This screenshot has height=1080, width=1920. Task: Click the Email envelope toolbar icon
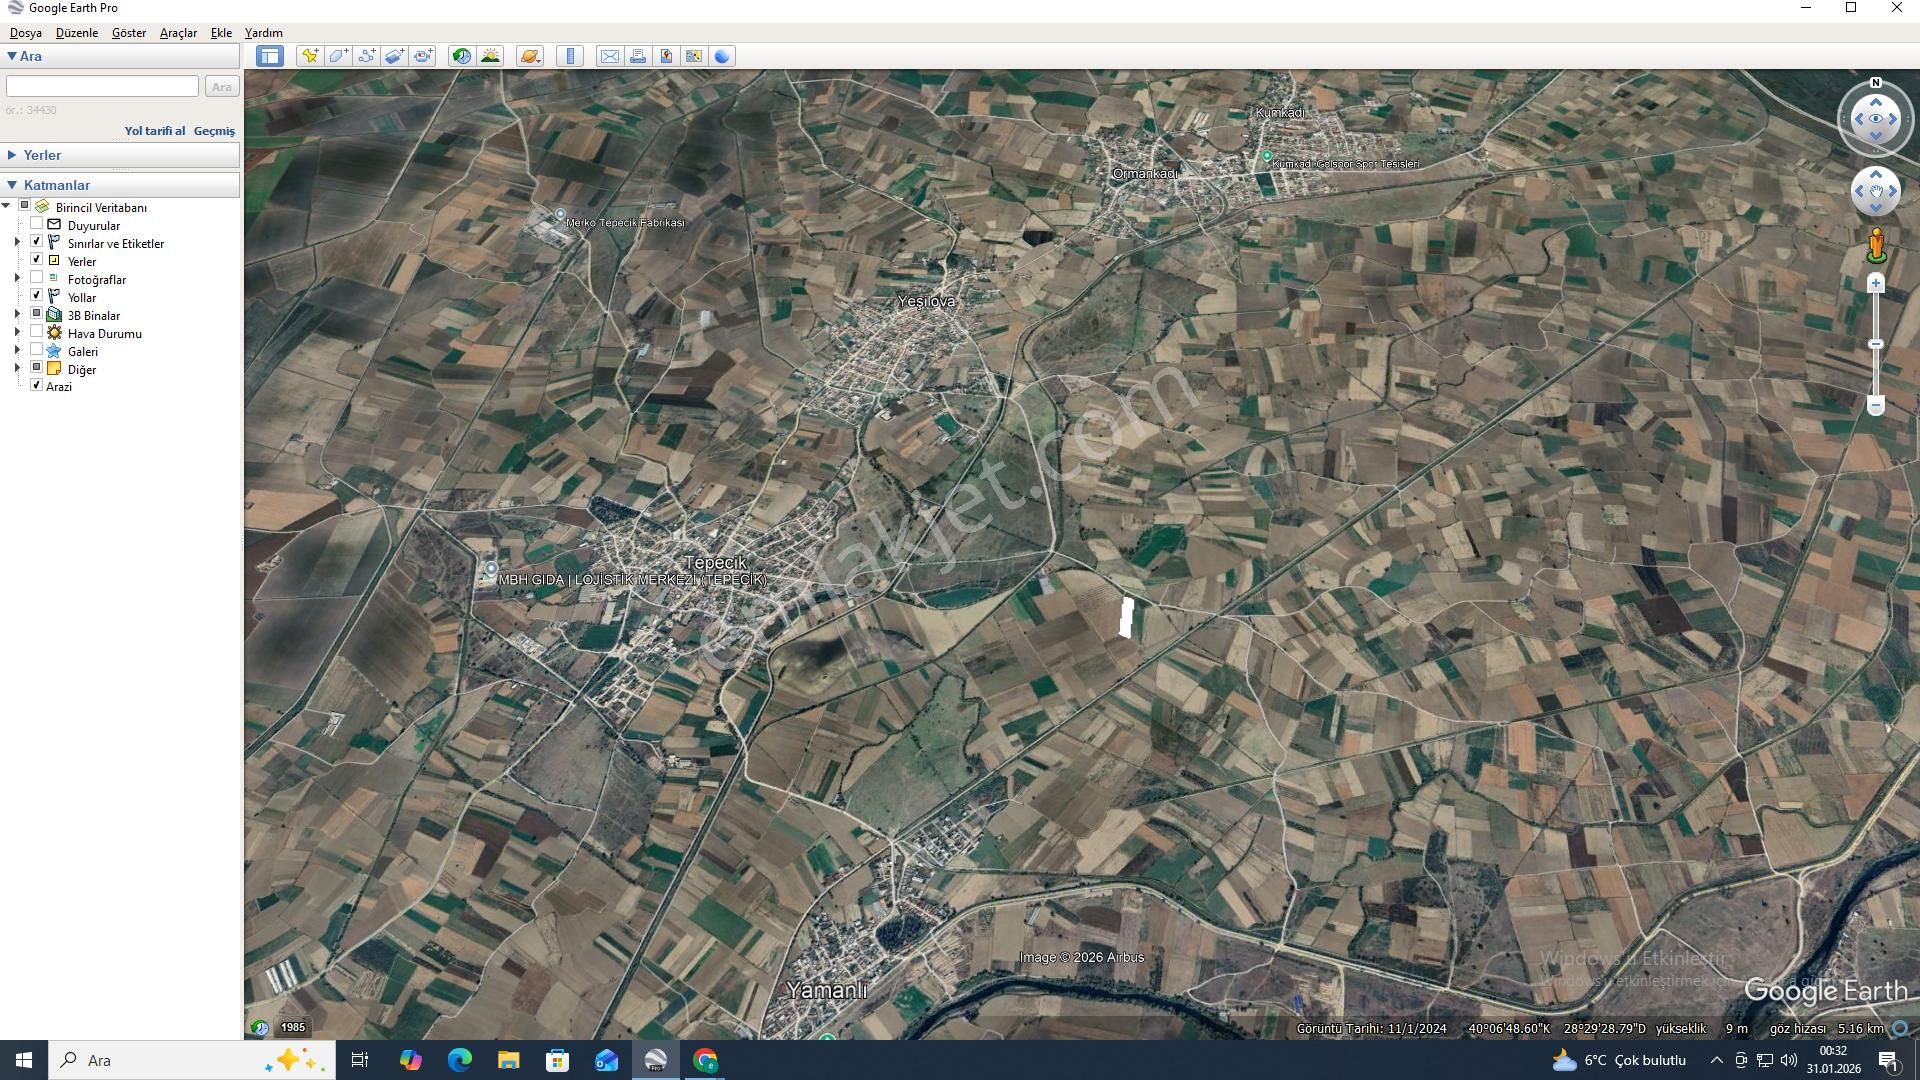tap(609, 56)
